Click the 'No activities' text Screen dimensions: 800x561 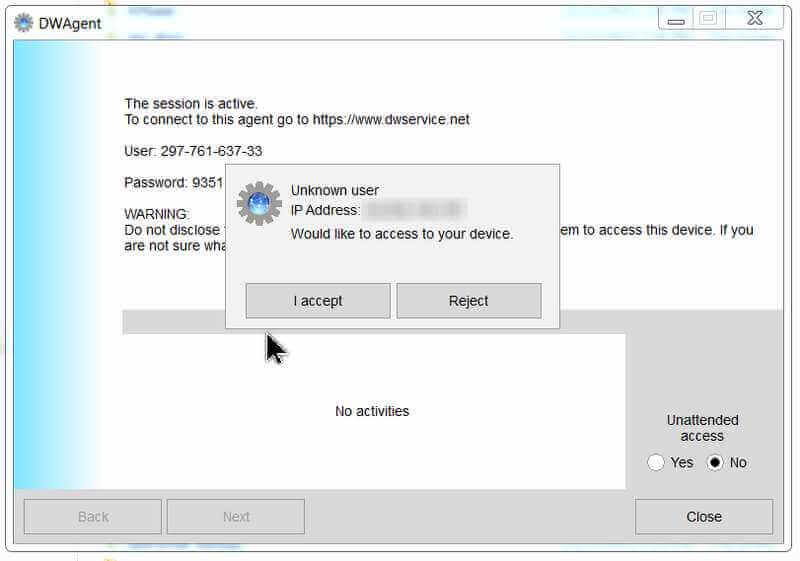[372, 411]
